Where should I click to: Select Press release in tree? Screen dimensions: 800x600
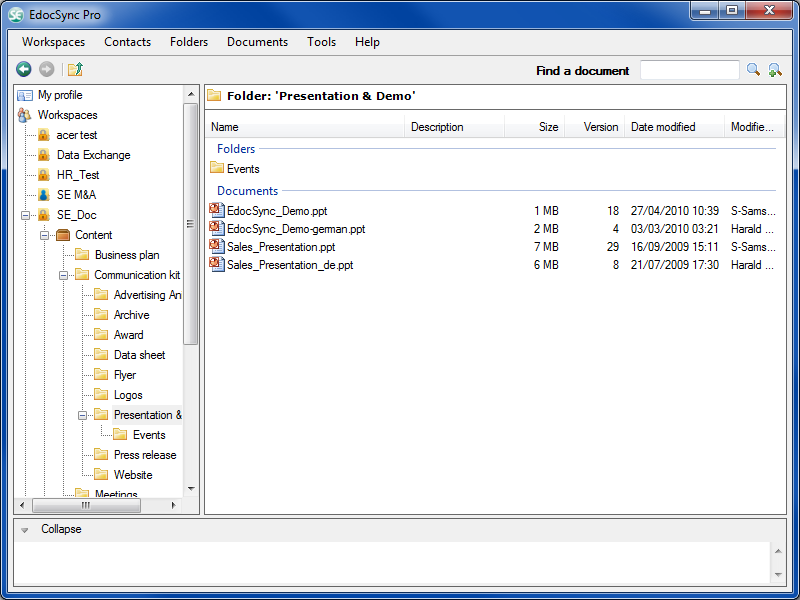145,455
